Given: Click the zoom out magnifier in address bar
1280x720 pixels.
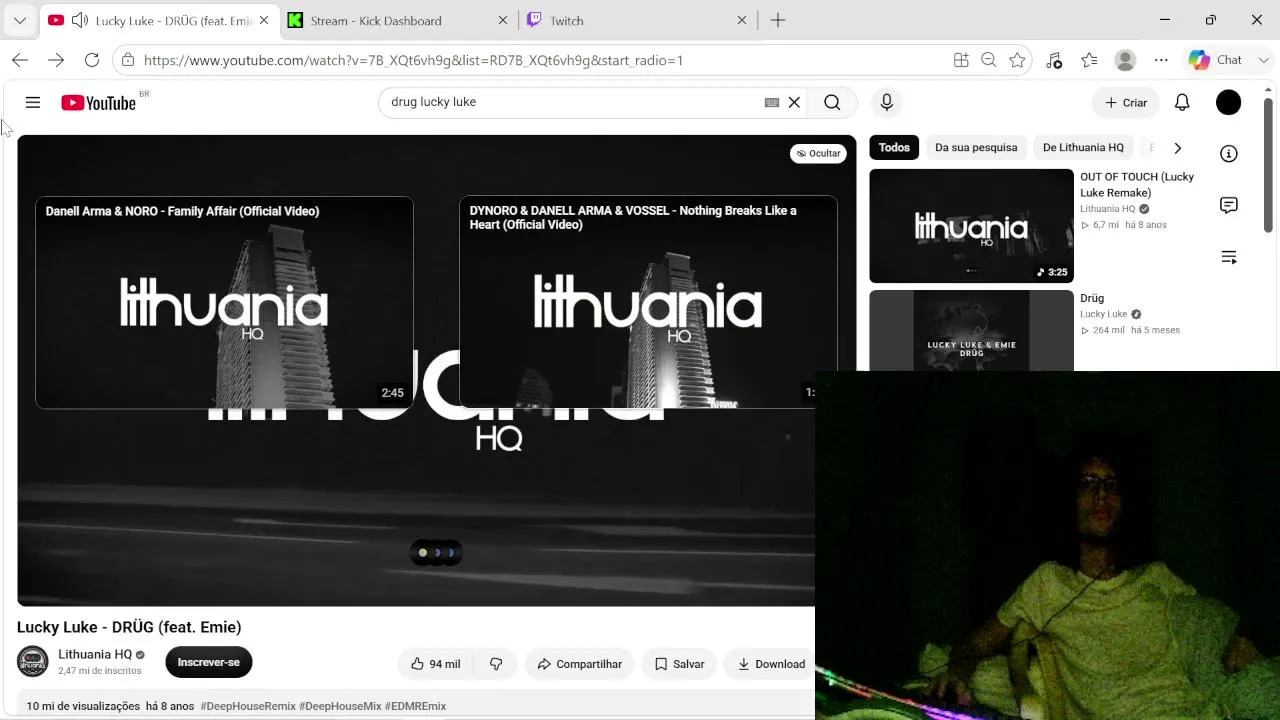Looking at the screenshot, I should pyautogui.click(x=989, y=60).
